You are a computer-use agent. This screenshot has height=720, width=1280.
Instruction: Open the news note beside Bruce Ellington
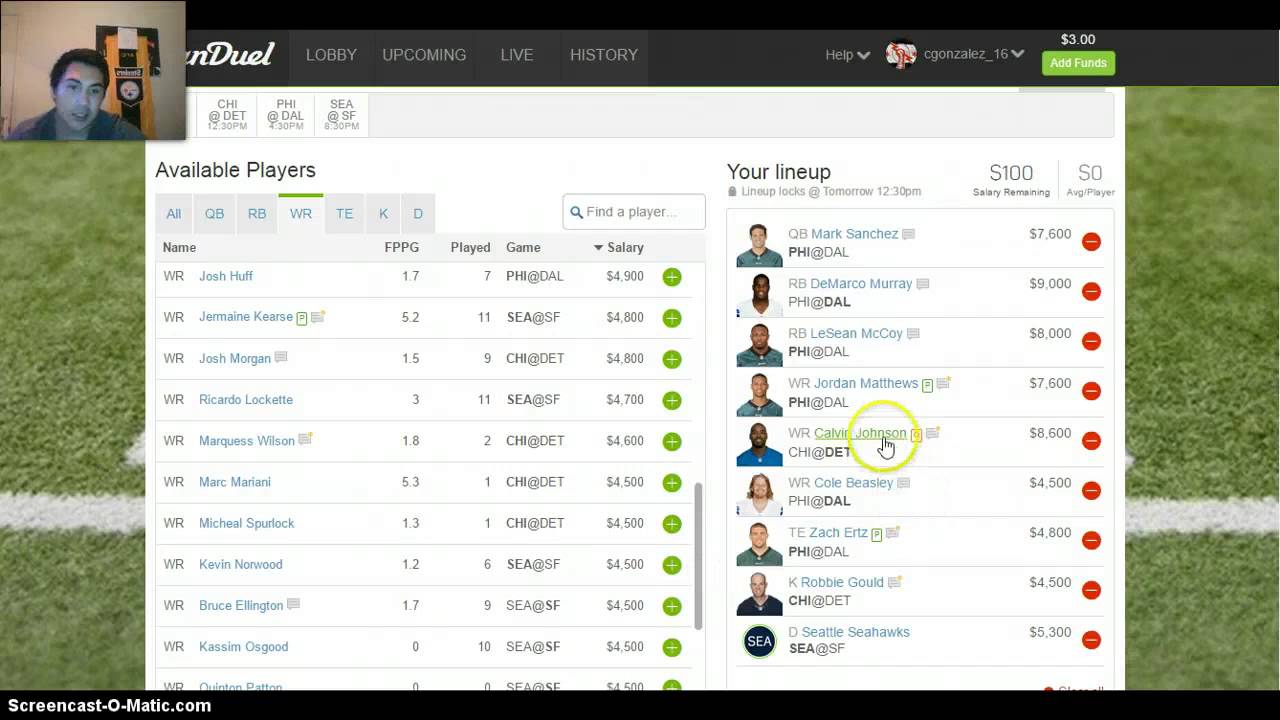pyautogui.click(x=293, y=604)
